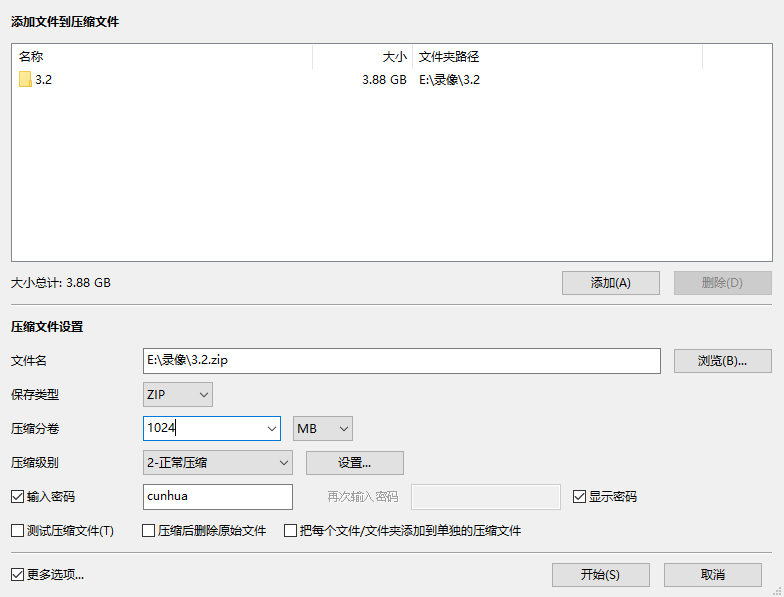
Task: Click the 浏览(B)... button
Action: 722,361
